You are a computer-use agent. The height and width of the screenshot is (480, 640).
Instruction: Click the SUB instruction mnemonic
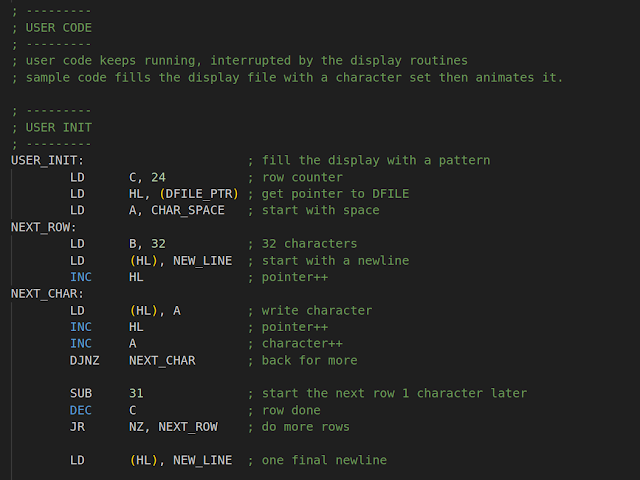[82, 393]
